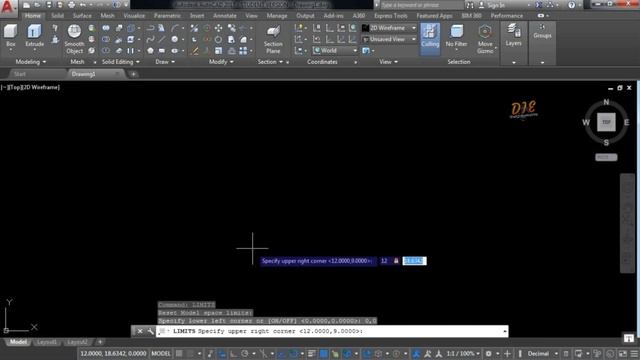Image resolution: width=640 pixels, height=360 pixels.
Task: Open the workspace switching gear icon
Action: (x=488, y=353)
